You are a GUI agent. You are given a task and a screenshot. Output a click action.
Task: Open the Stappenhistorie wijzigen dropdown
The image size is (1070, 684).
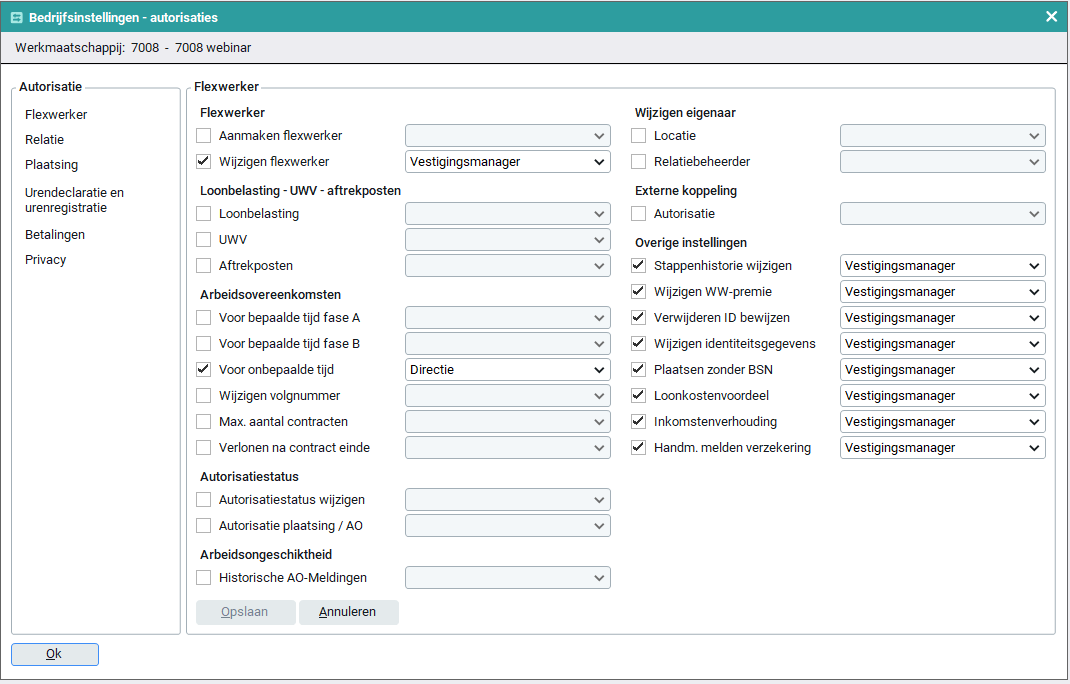(x=942, y=266)
